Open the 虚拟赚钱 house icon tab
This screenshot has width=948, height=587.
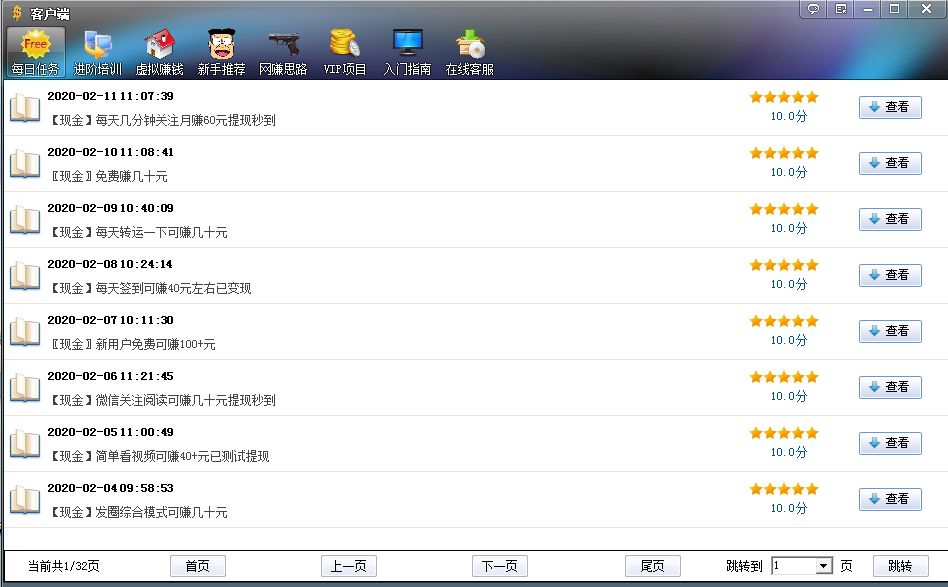(x=159, y=53)
